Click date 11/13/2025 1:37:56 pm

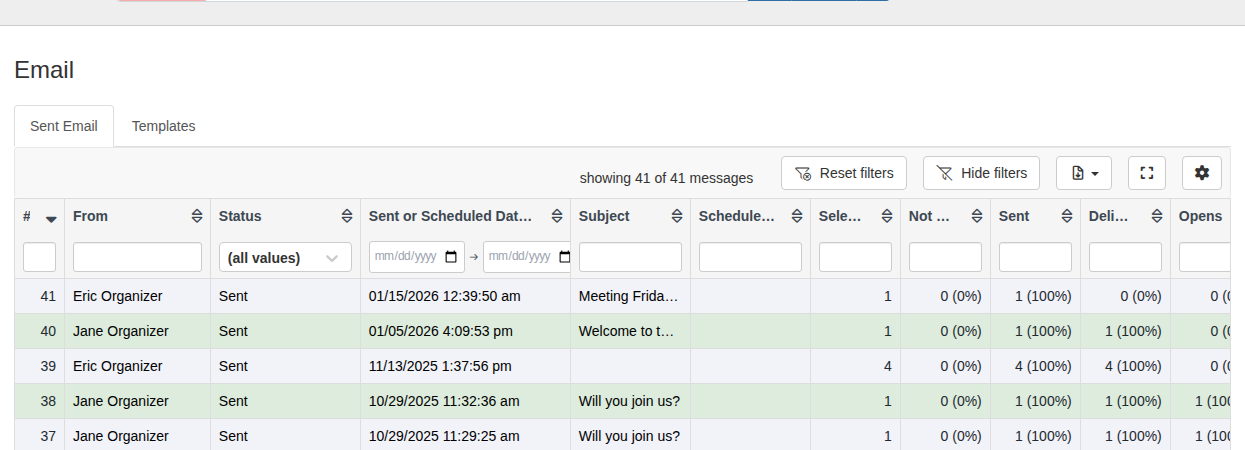[x=440, y=366]
